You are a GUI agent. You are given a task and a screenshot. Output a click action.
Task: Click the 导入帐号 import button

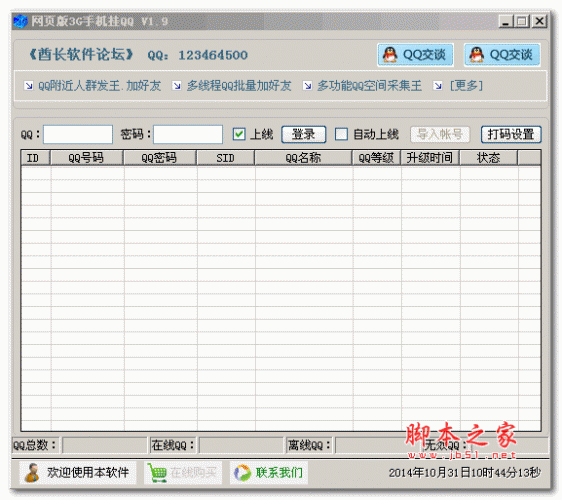point(440,134)
